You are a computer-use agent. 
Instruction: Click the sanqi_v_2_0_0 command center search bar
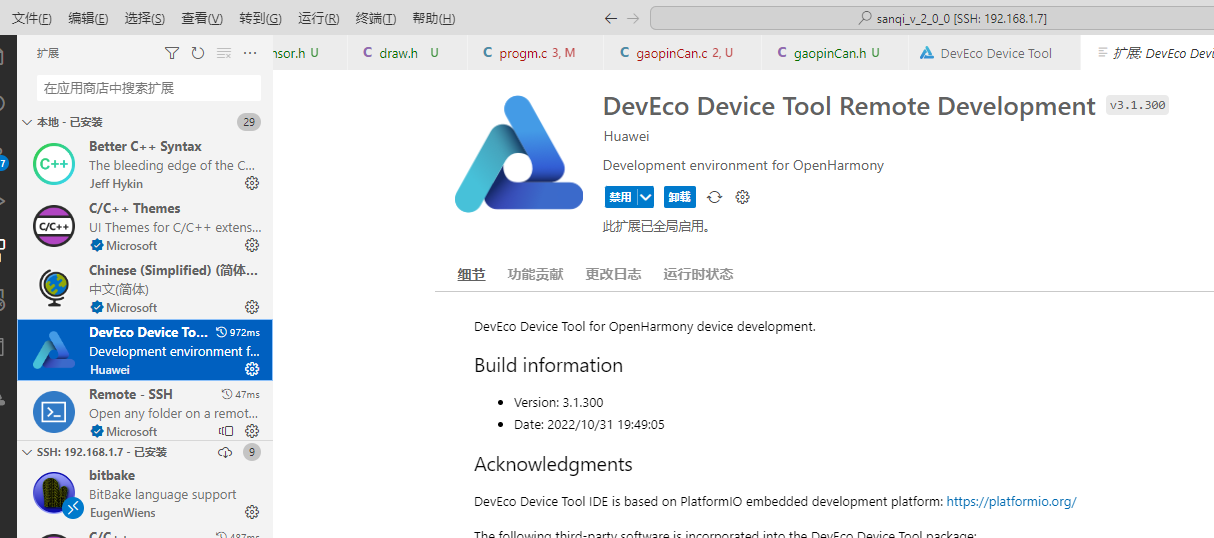click(932, 18)
